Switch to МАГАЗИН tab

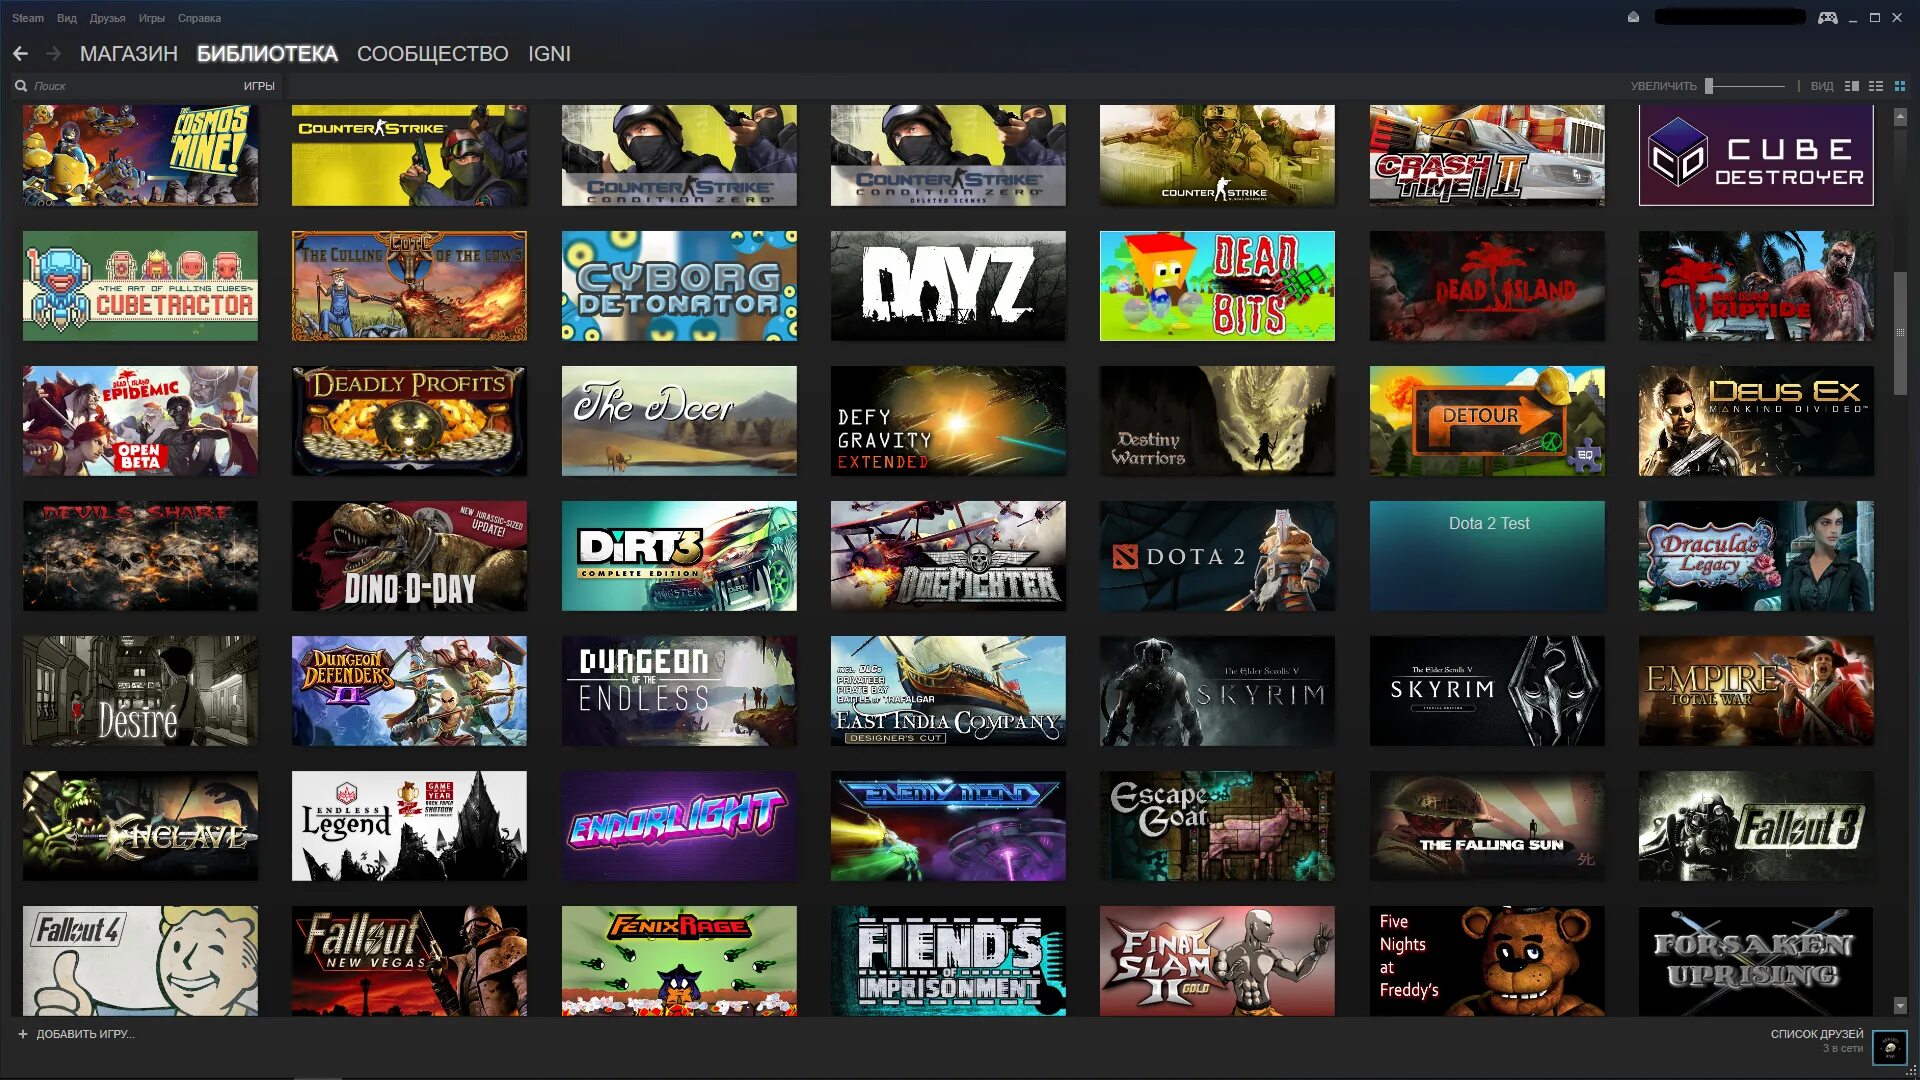(x=128, y=54)
